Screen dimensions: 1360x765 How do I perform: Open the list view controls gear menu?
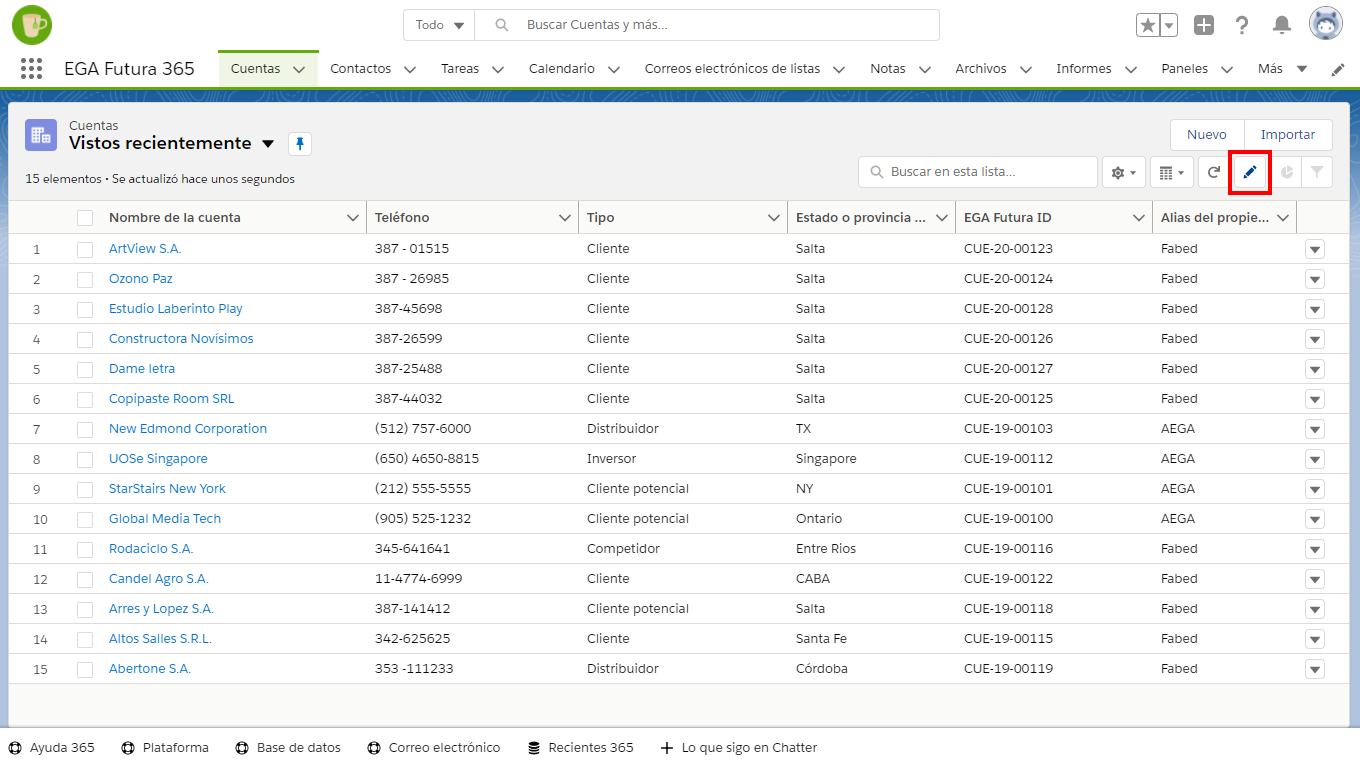click(x=1123, y=172)
